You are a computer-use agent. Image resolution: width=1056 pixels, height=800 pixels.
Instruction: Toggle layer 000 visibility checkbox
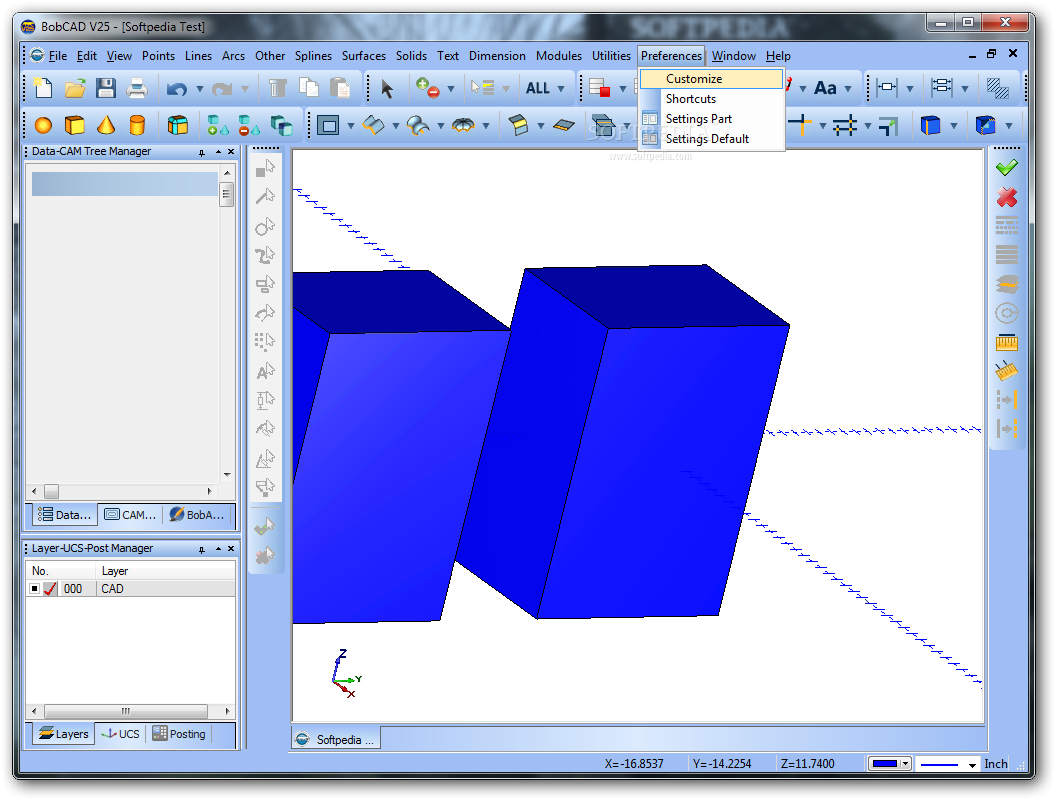(x=35, y=589)
